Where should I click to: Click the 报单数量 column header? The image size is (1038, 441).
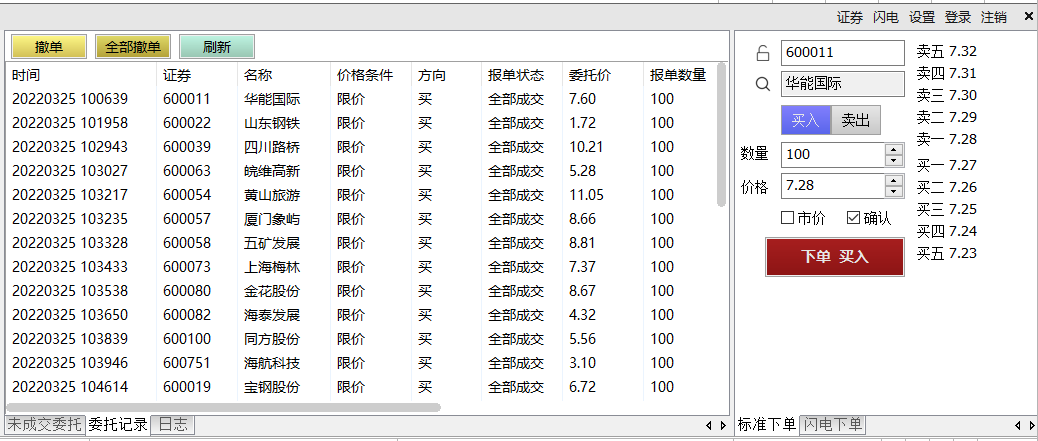coord(678,75)
